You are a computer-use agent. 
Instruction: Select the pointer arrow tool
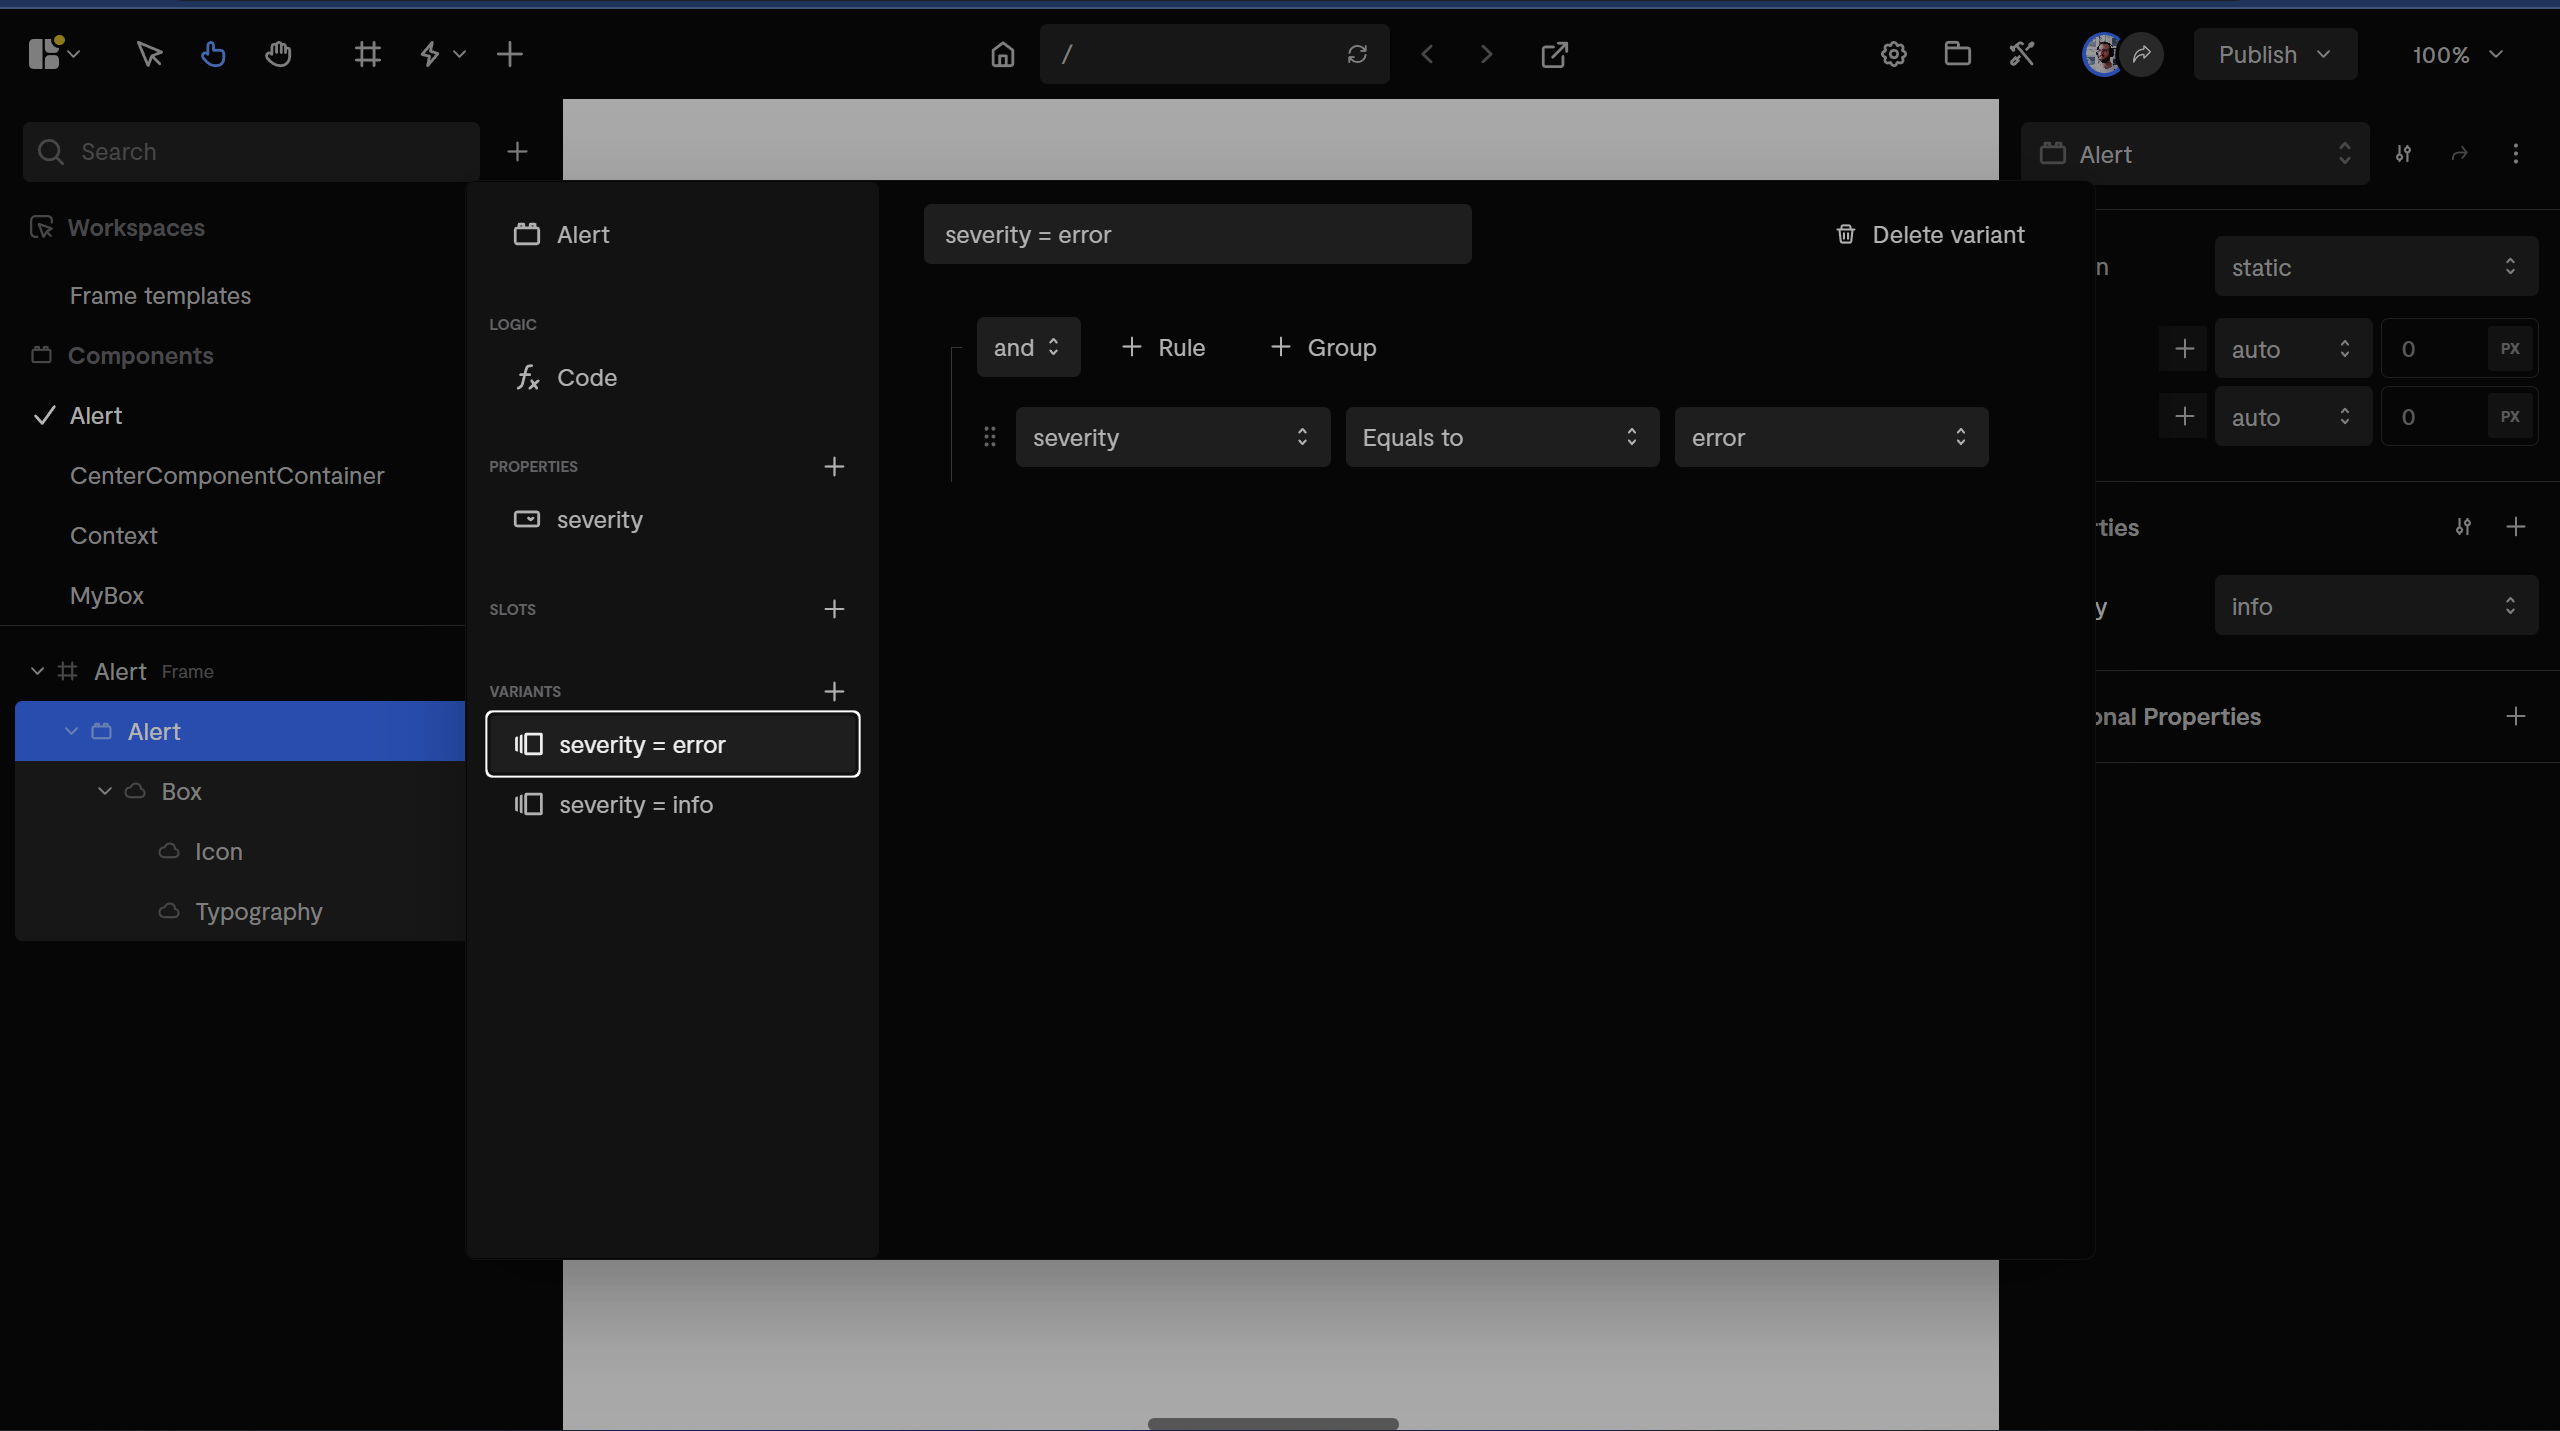[149, 54]
